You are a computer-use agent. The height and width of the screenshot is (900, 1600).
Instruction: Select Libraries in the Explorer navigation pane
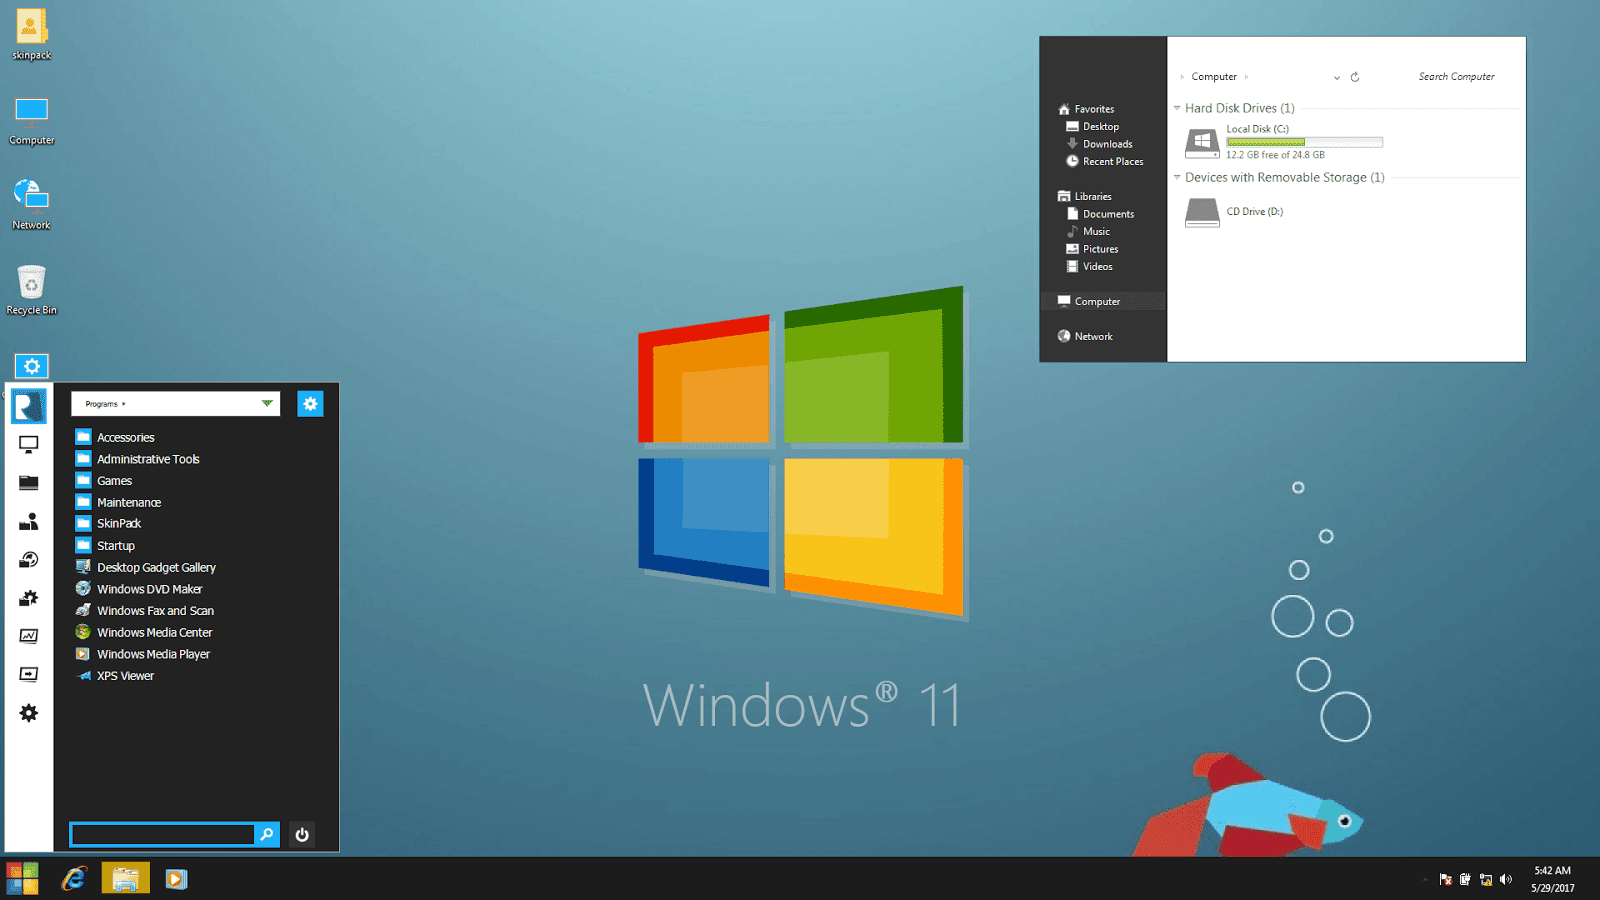1085,197
